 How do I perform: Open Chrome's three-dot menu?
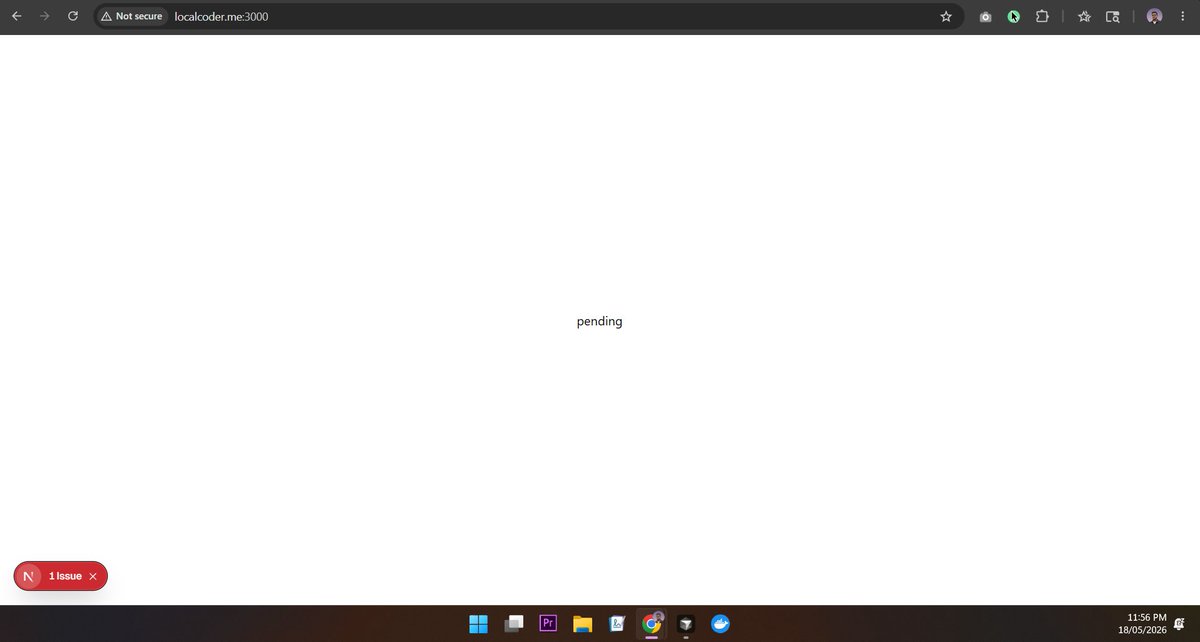click(1182, 17)
